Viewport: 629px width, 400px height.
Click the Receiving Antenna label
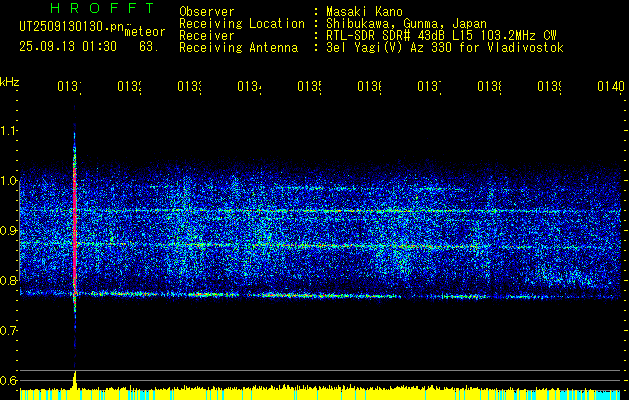(x=238, y=48)
